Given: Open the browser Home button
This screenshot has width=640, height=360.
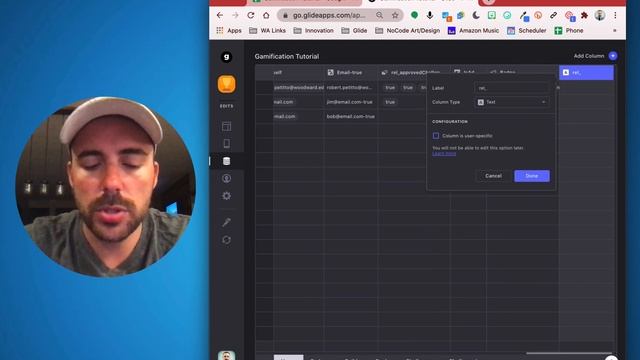Looking at the screenshot, I should 266,15.
